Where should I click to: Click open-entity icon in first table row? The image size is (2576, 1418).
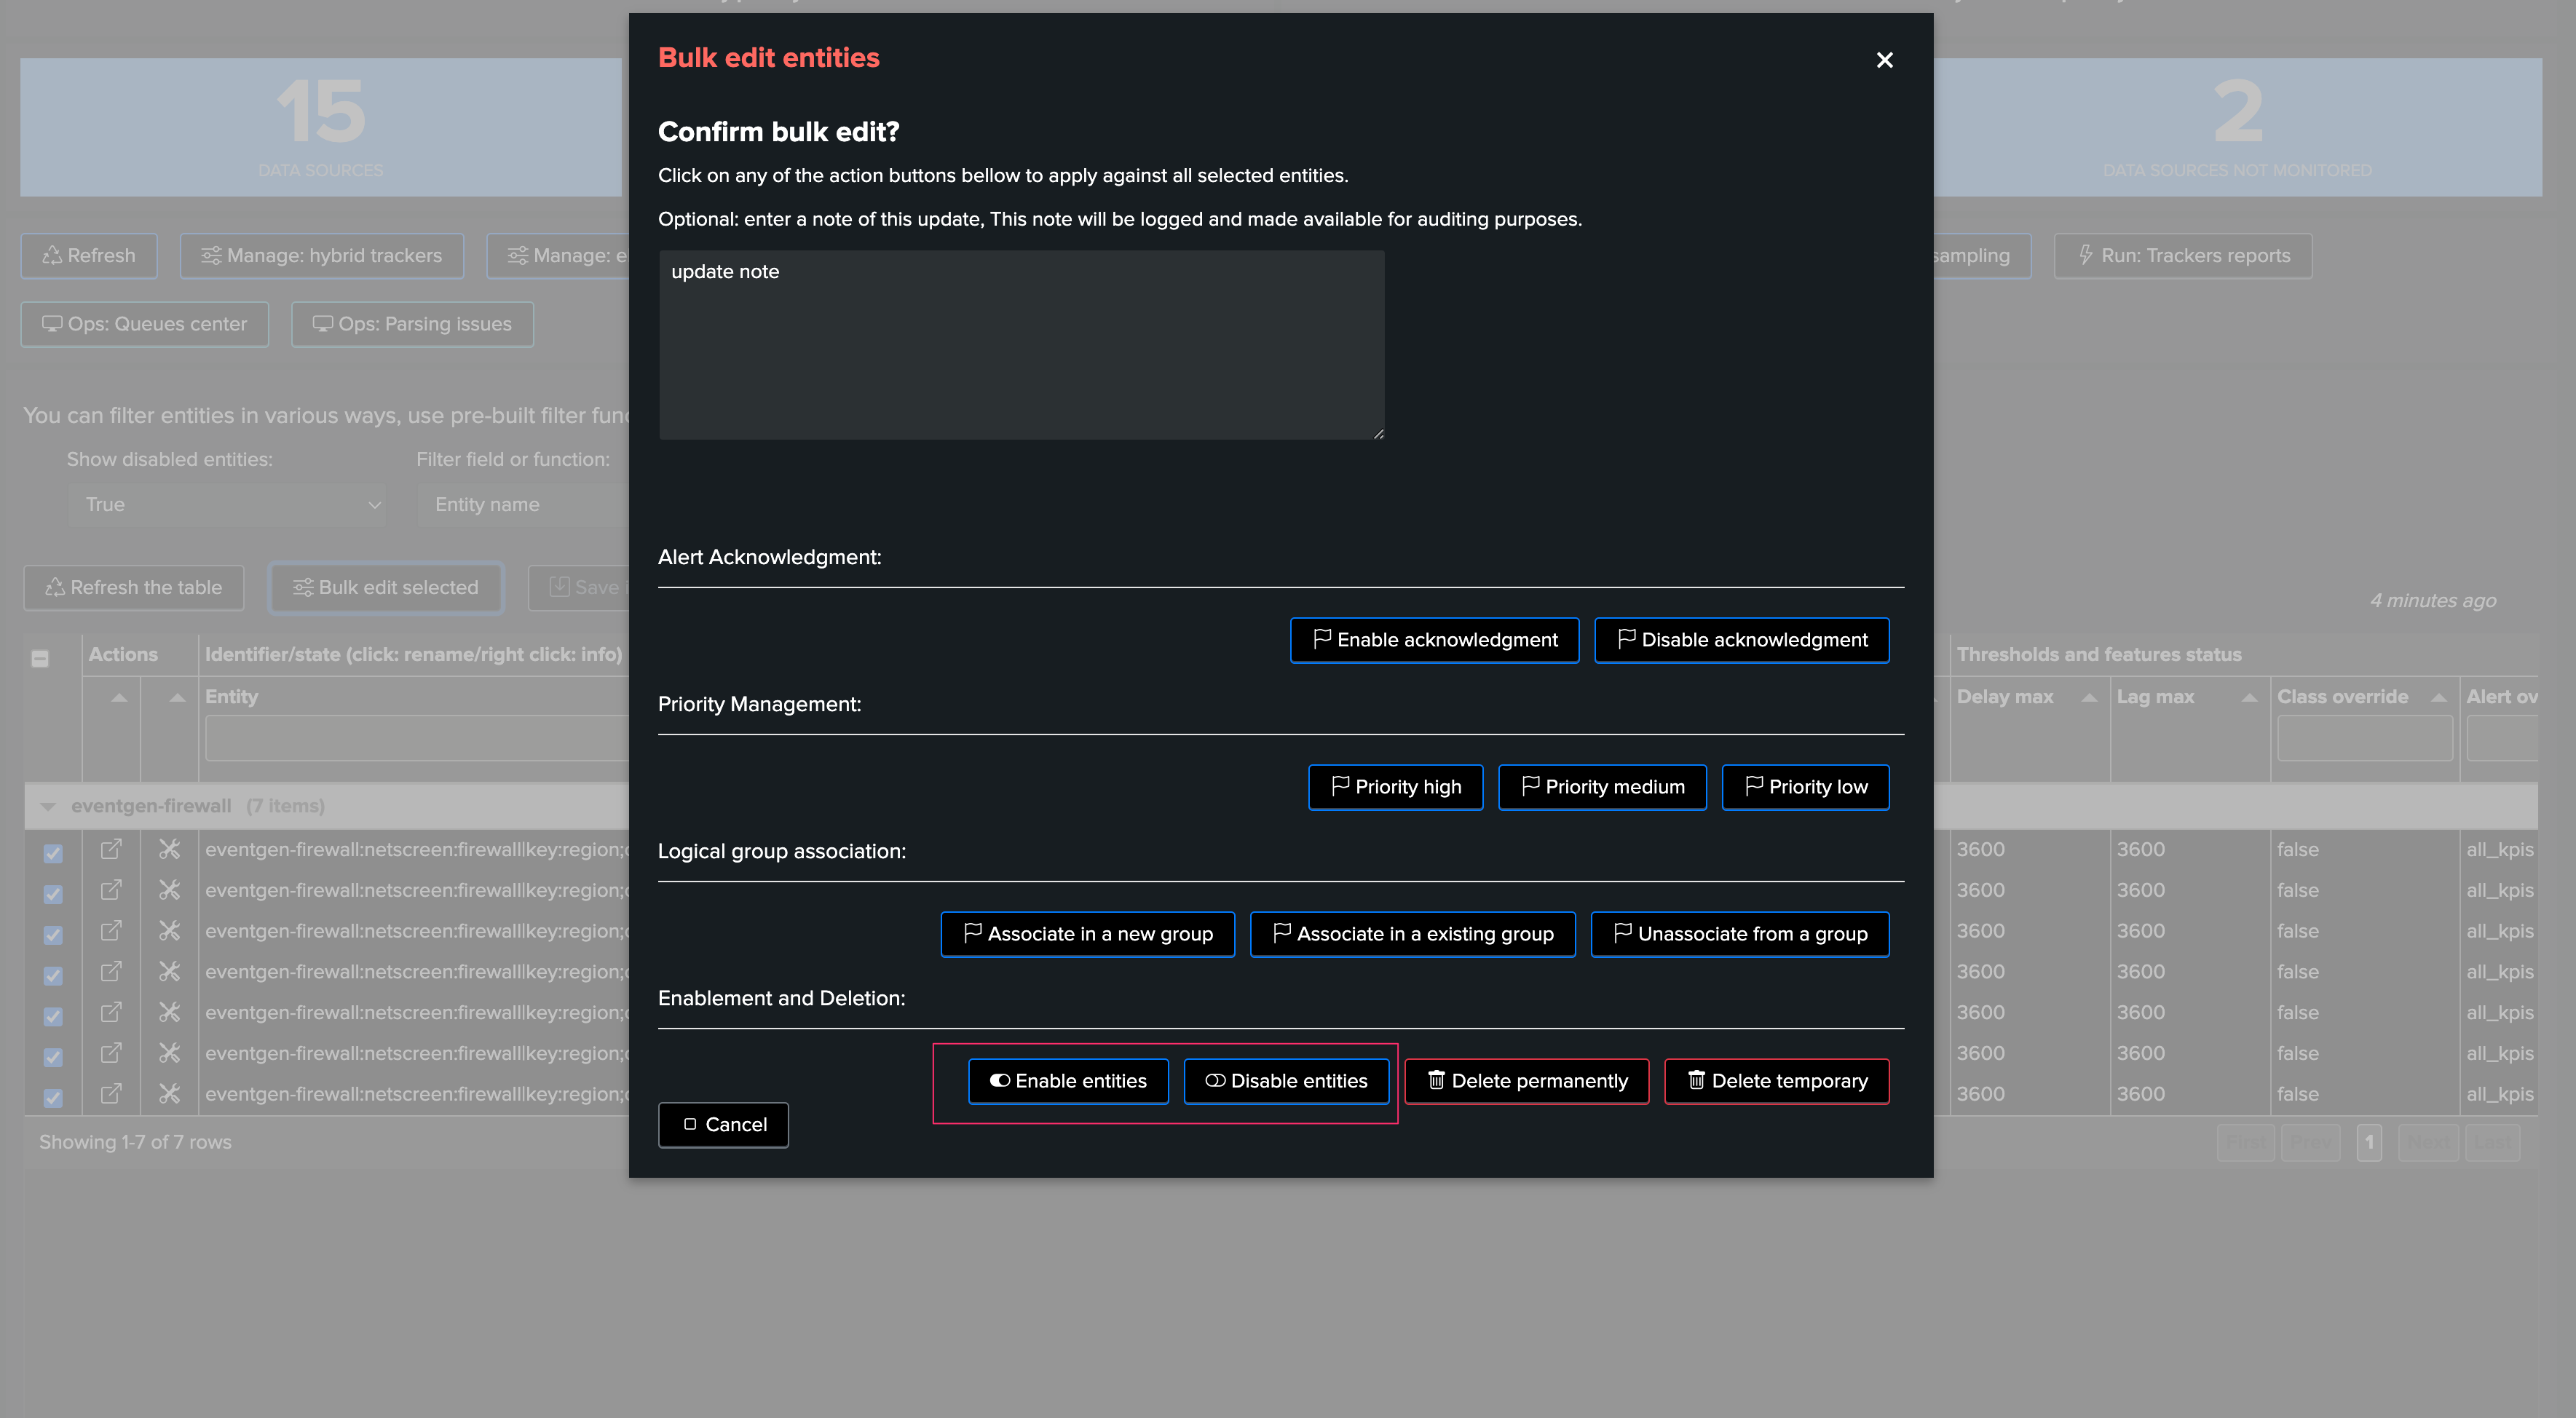click(x=111, y=849)
